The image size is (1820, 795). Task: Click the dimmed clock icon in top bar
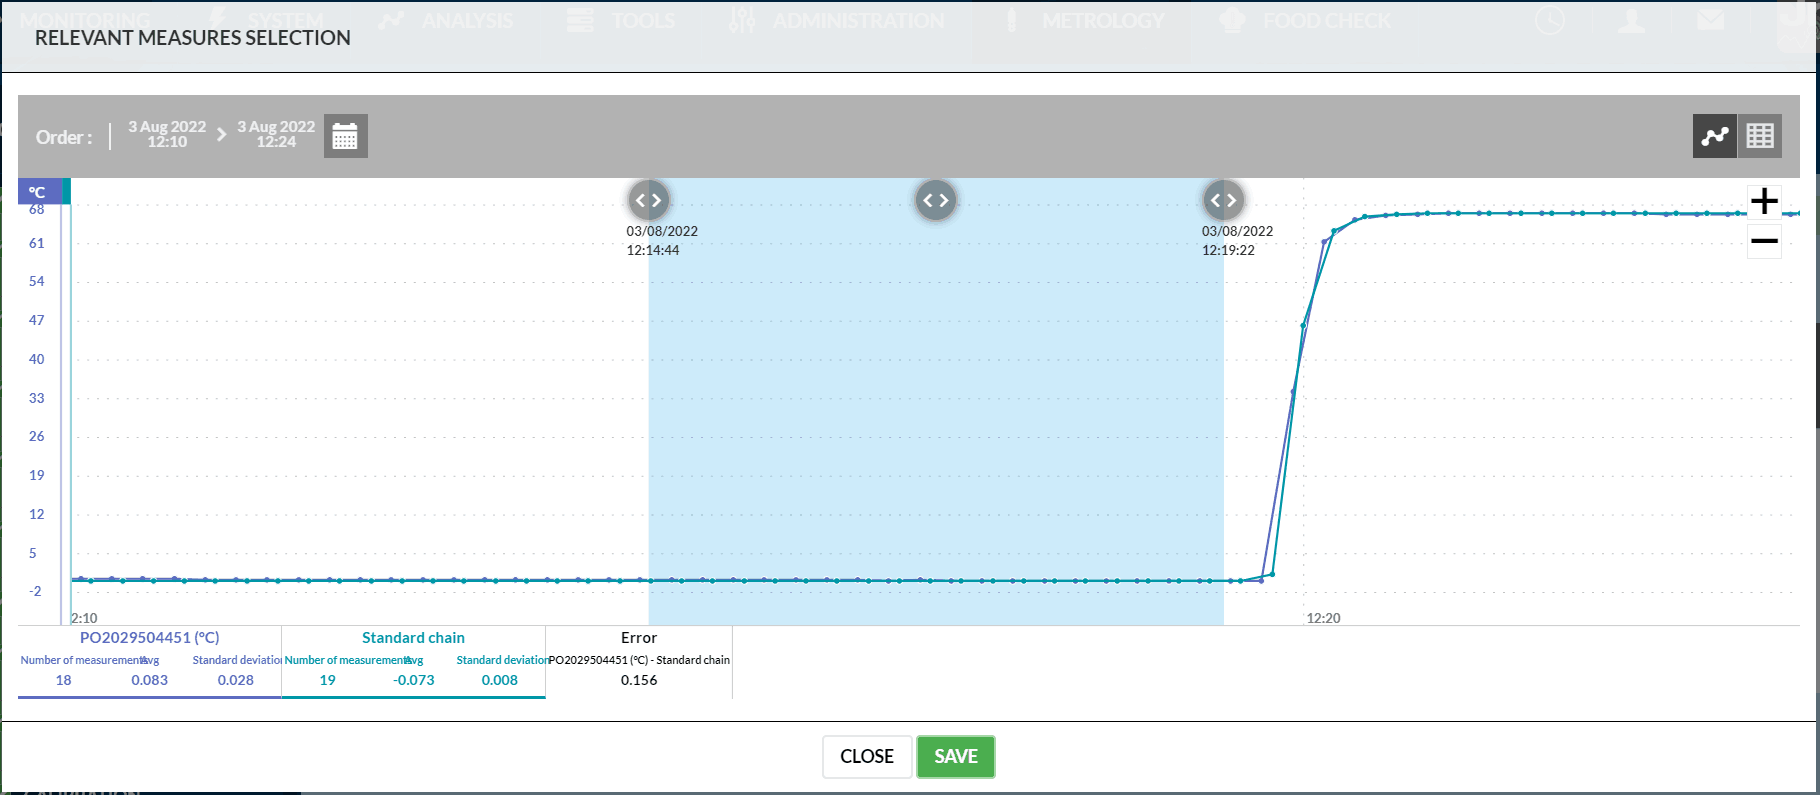point(1550,21)
